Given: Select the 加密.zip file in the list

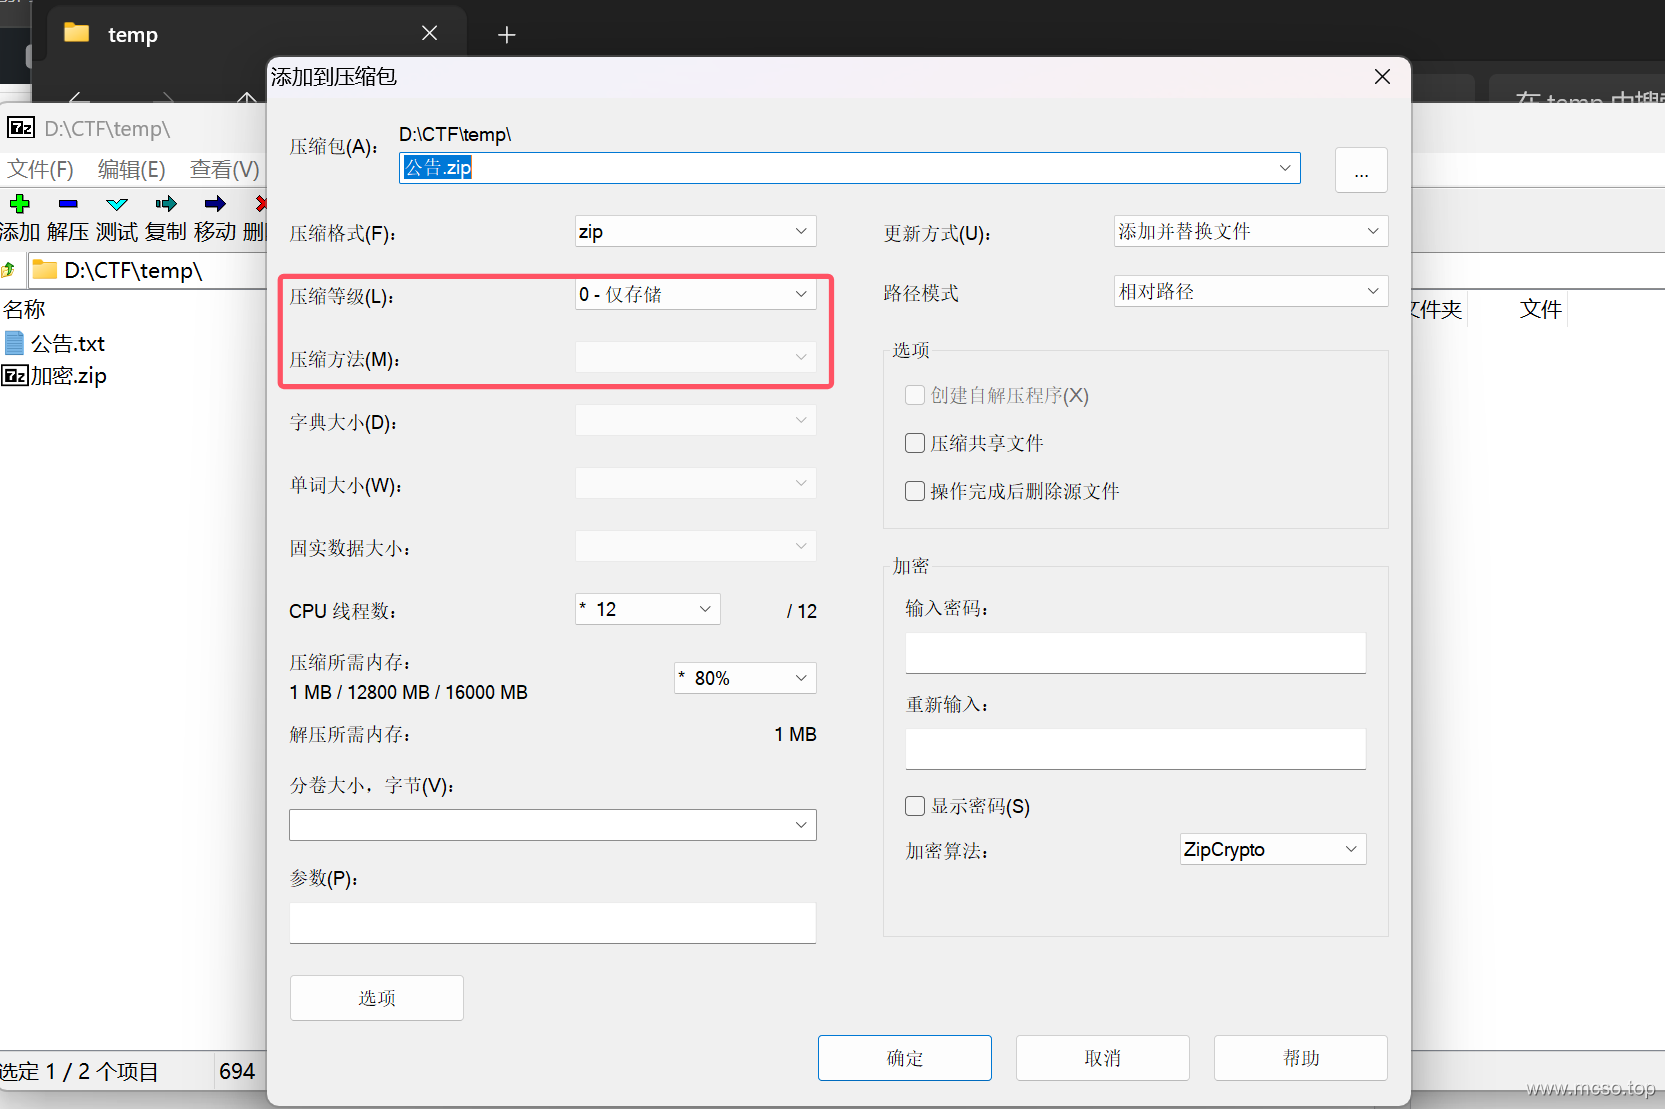Looking at the screenshot, I should click(x=55, y=376).
